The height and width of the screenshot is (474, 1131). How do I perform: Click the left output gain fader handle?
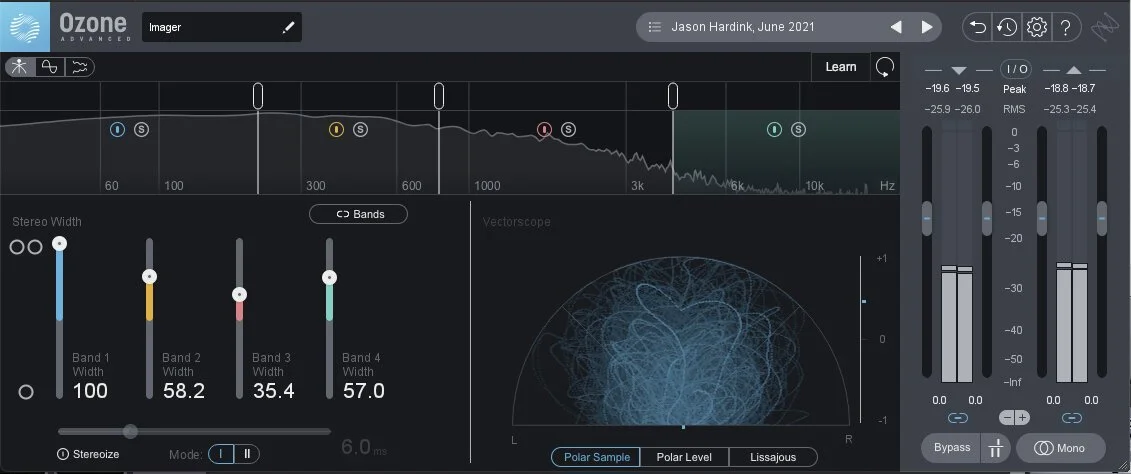click(x=1042, y=218)
